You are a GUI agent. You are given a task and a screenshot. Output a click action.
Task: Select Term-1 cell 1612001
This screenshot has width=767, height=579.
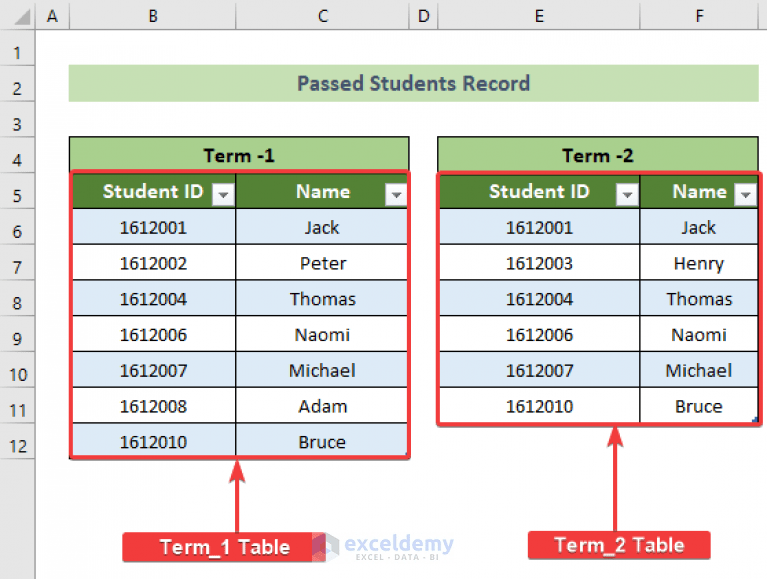(x=154, y=227)
